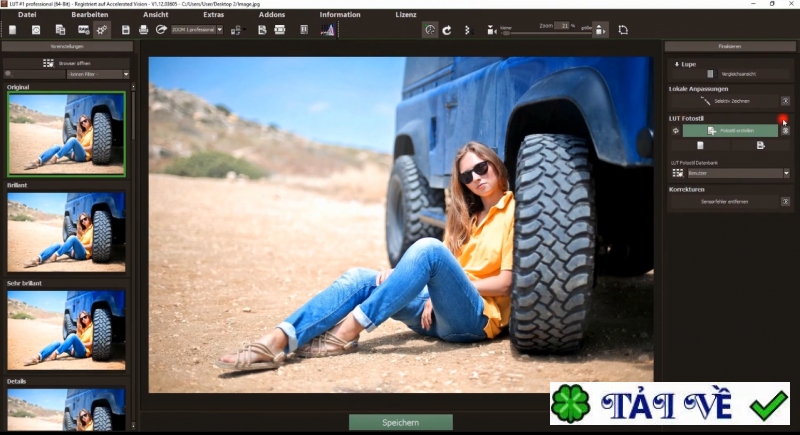This screenshot has height=435, width=800.
Task: Click the zoom-out (kleiner) icon
Action: click(x=491, y=31)
